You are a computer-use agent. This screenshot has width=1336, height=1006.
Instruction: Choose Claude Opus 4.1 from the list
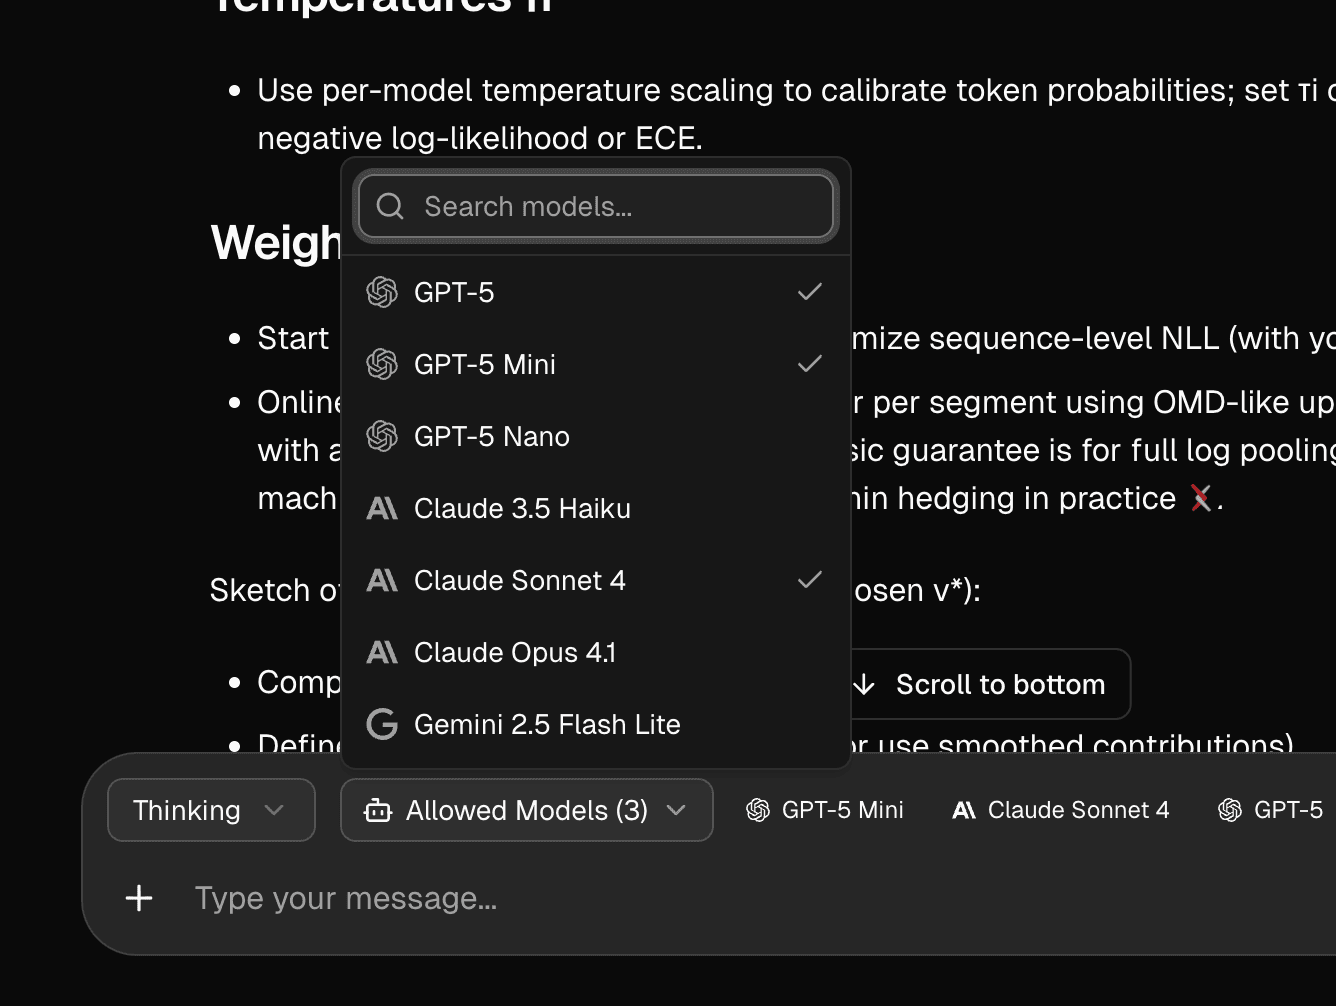coord(515,652)
